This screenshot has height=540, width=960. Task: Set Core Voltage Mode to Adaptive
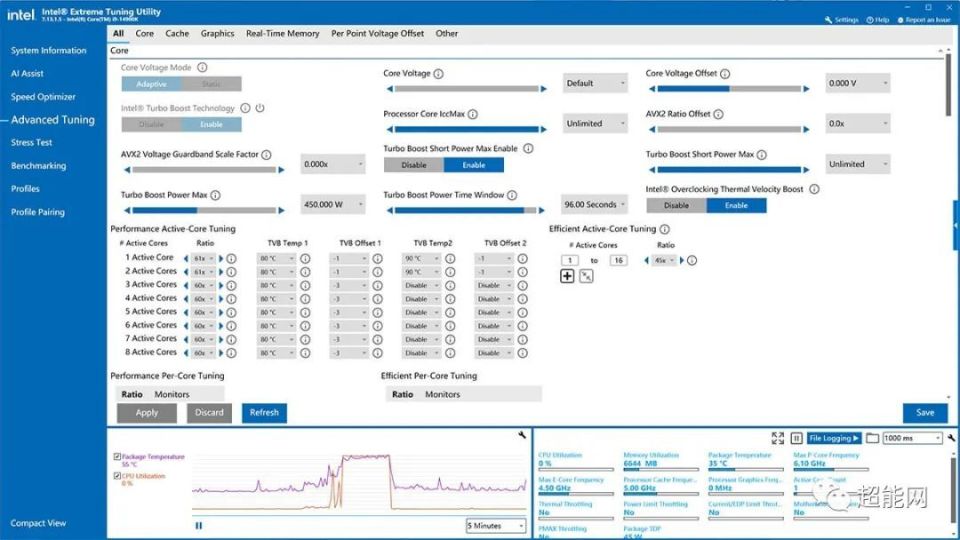(x=151, y=84)
